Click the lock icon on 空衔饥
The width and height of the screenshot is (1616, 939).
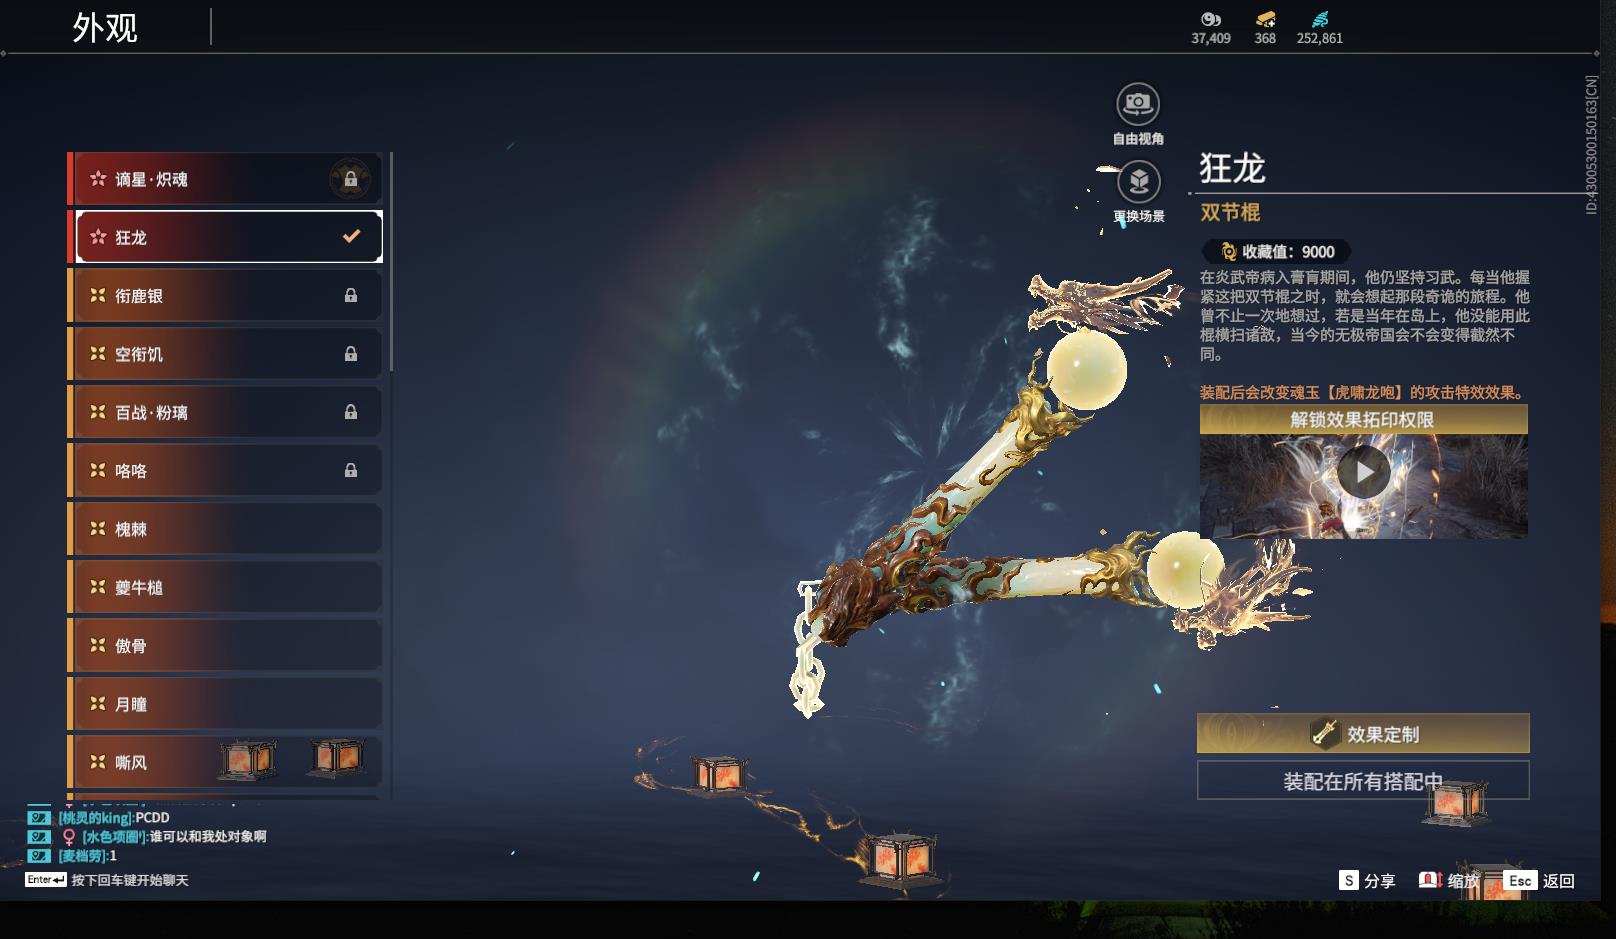coord(351,354)
